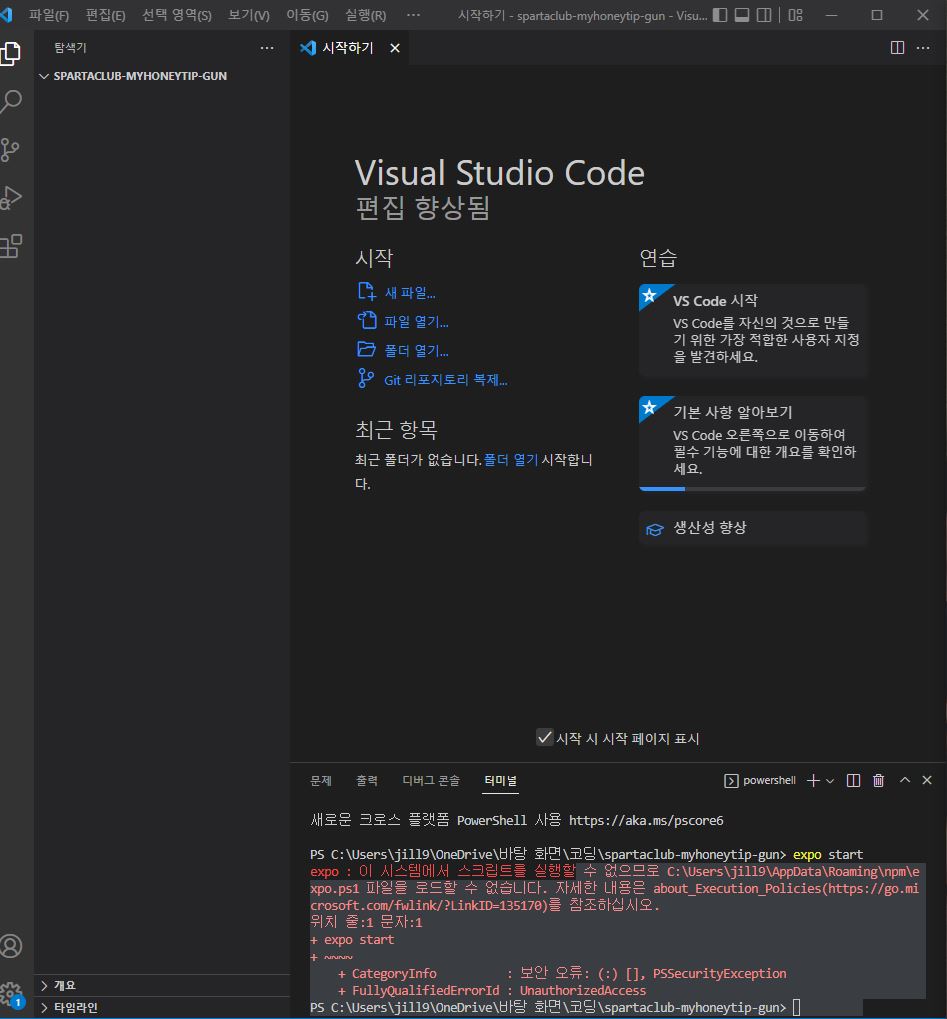Open the 생산성 향상 walkthrough card

pos(753,528)
